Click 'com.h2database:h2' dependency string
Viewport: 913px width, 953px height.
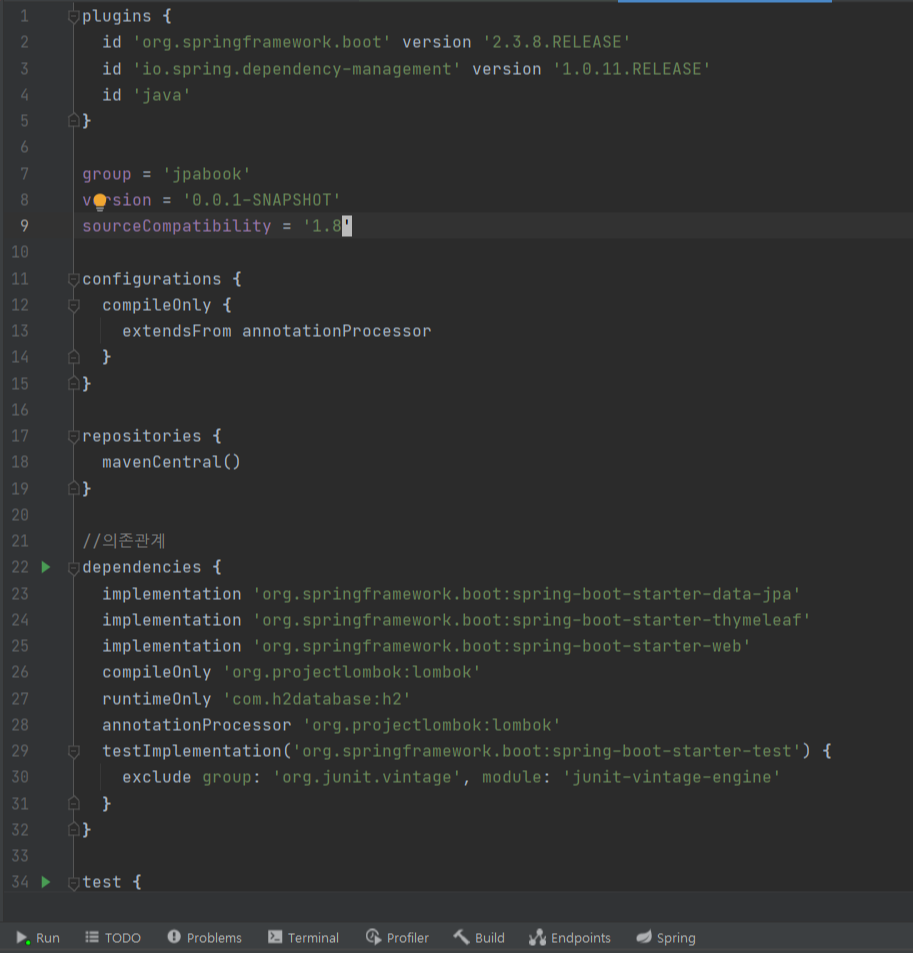pos(317,699)
